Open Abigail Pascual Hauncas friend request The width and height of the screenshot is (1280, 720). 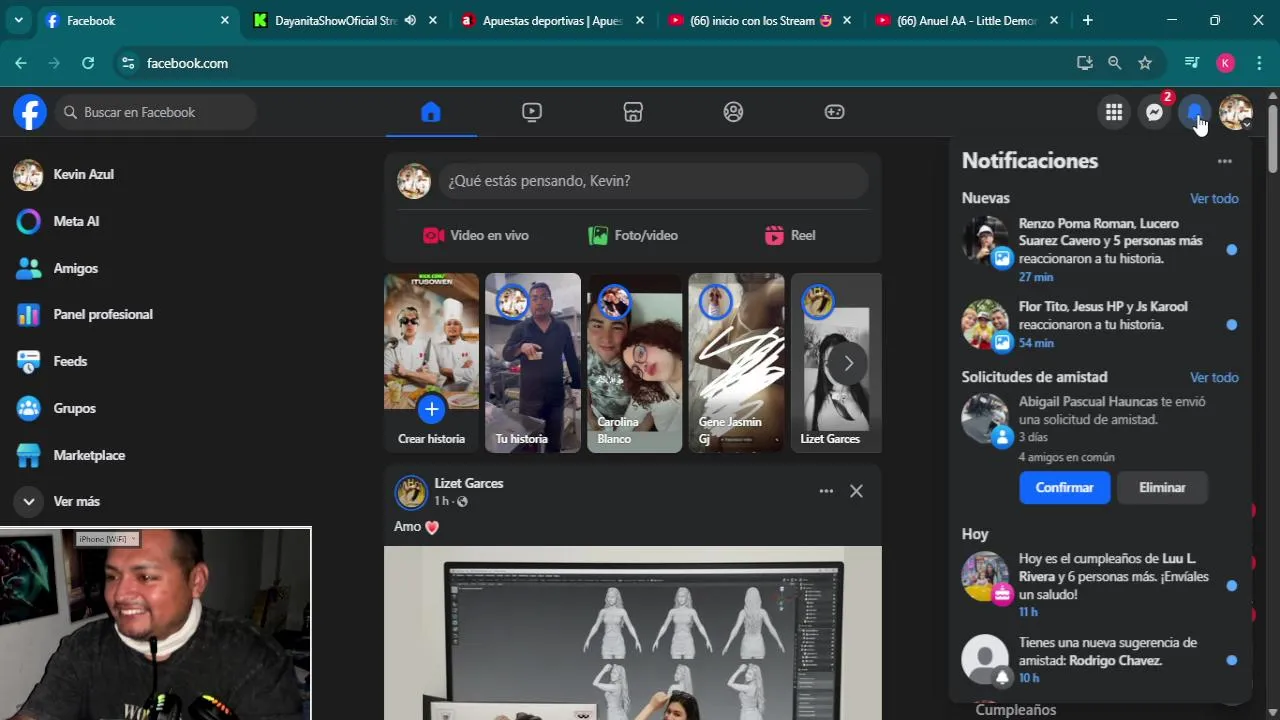coord(1100,428)
